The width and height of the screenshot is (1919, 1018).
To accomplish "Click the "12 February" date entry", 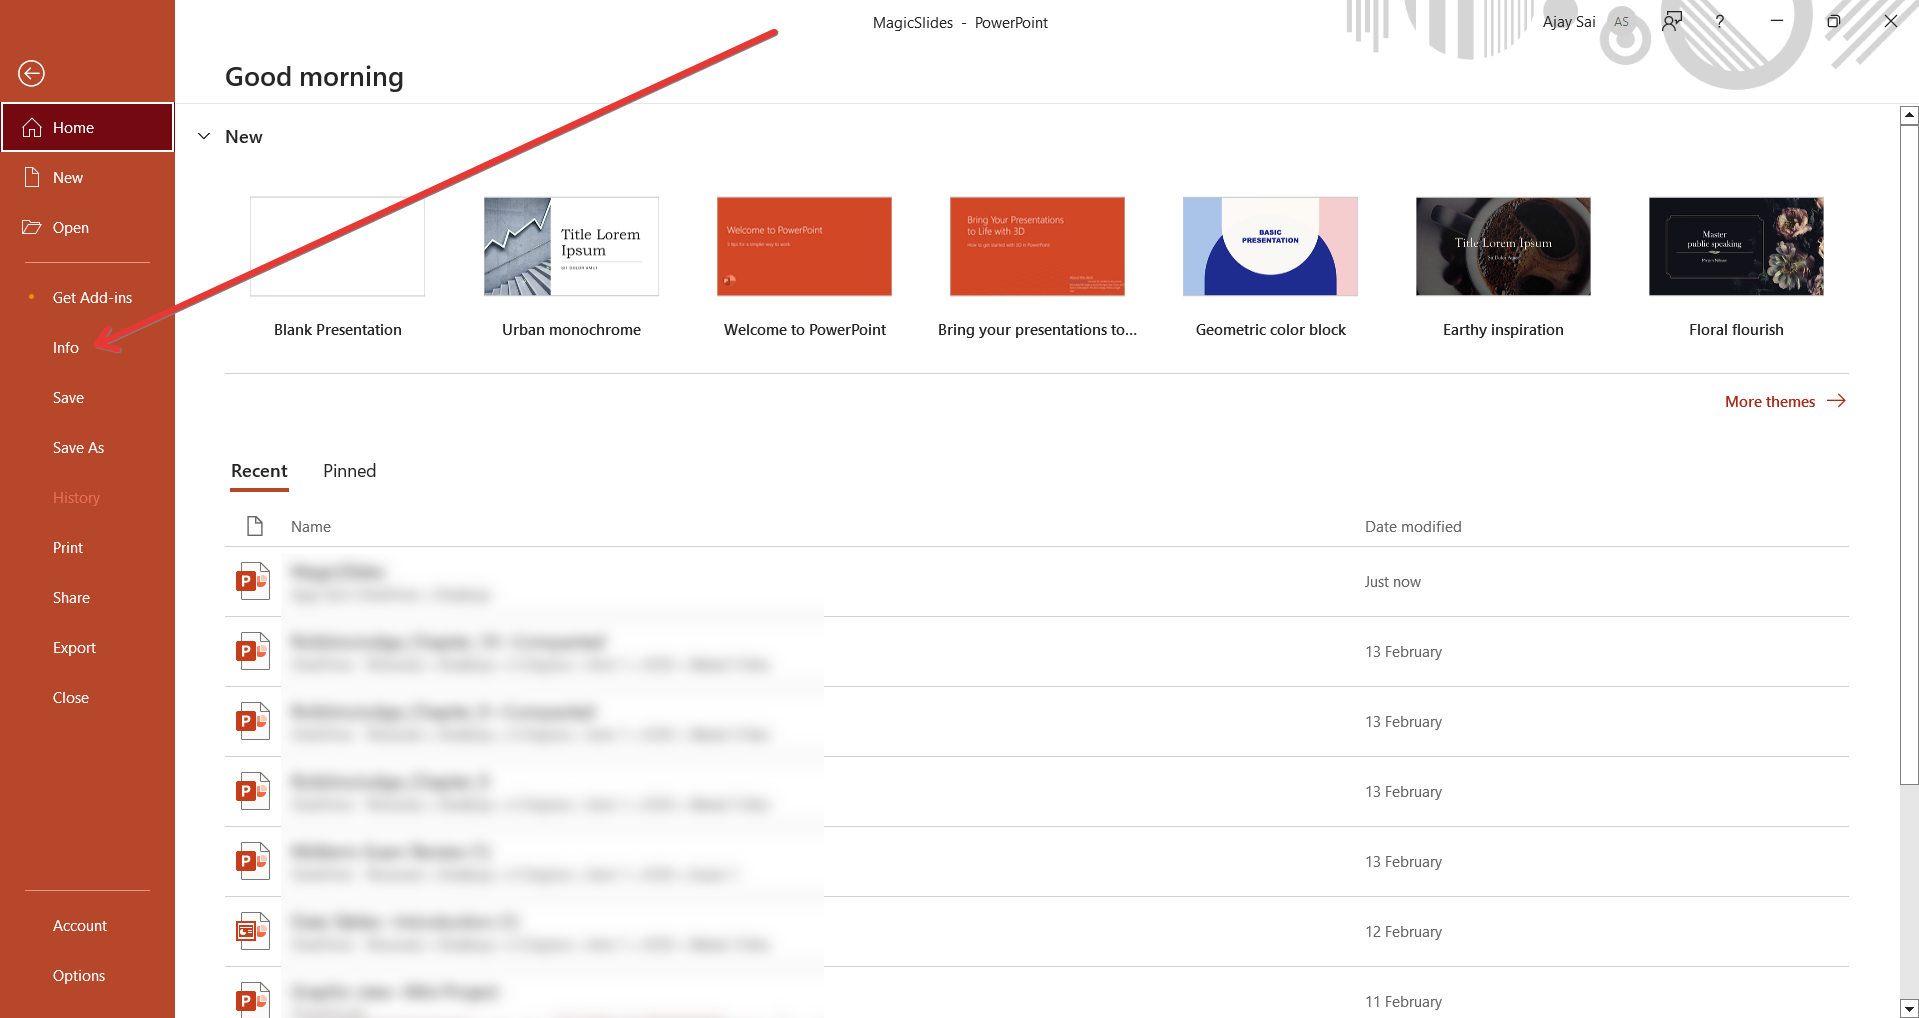I will point(1403,931).
